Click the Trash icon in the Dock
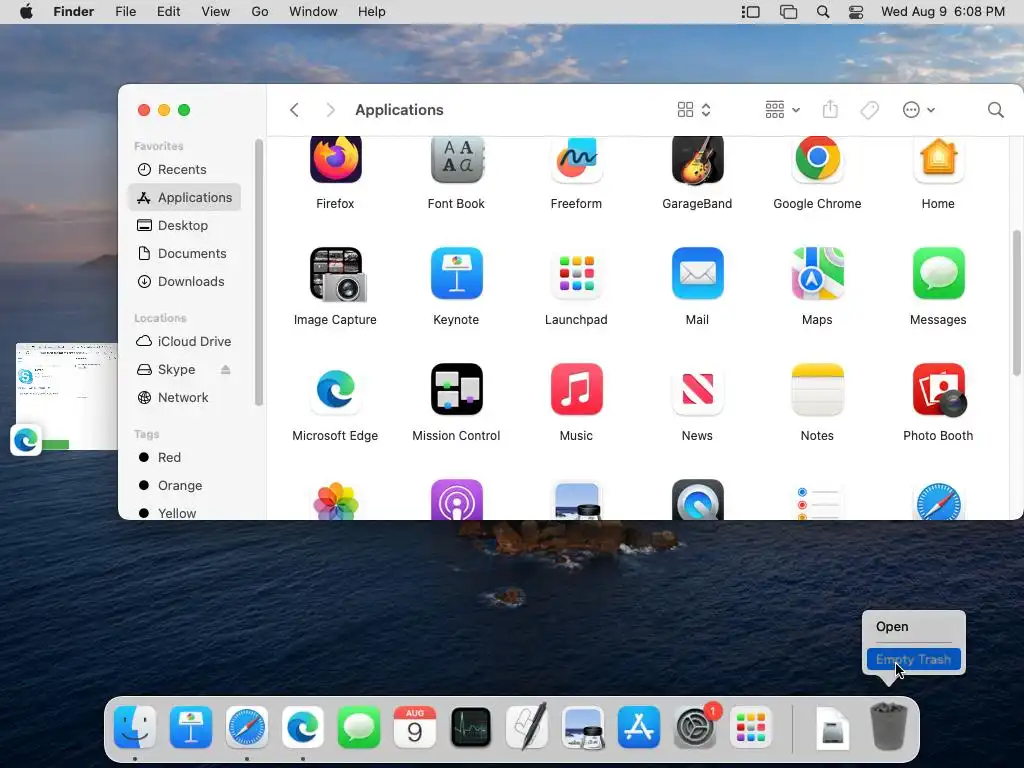1024x768 pixels. [x=888, y=726]
